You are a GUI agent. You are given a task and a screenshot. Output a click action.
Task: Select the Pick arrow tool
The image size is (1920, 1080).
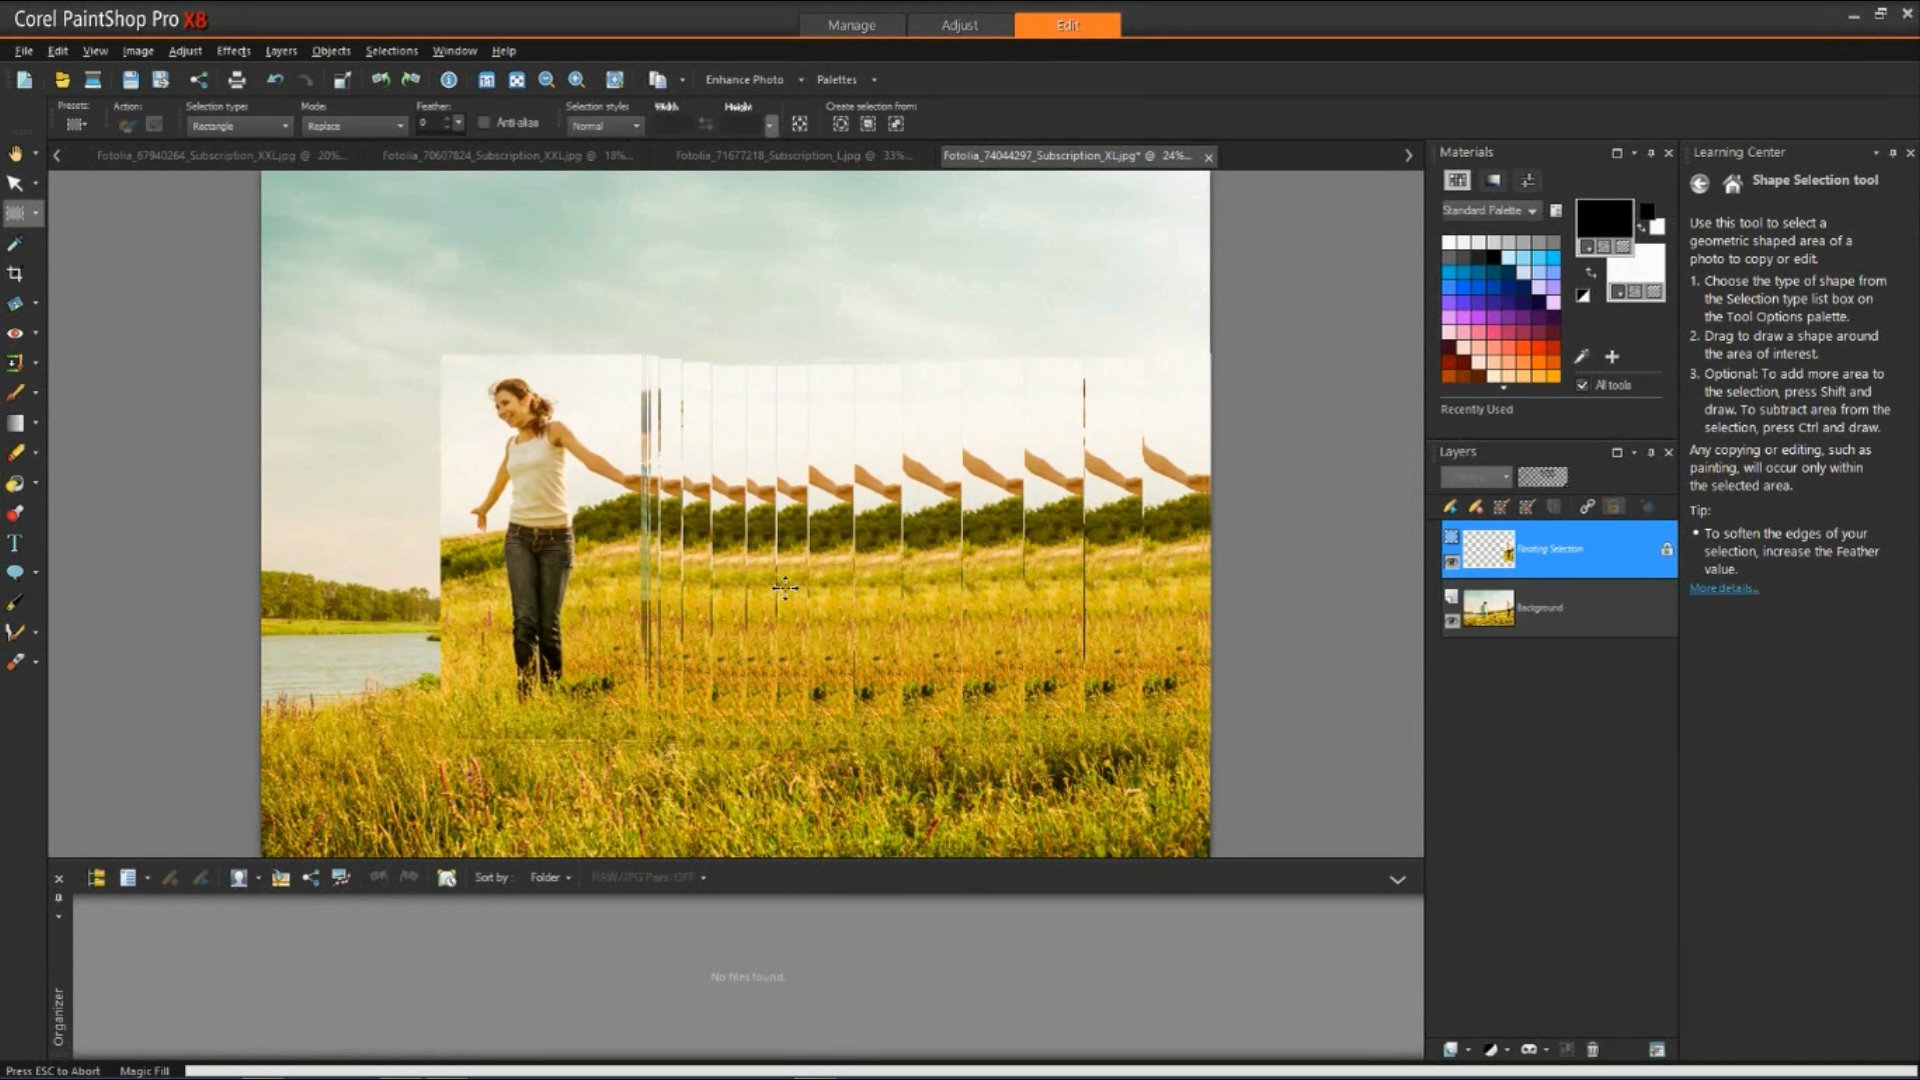pos(15,183)
